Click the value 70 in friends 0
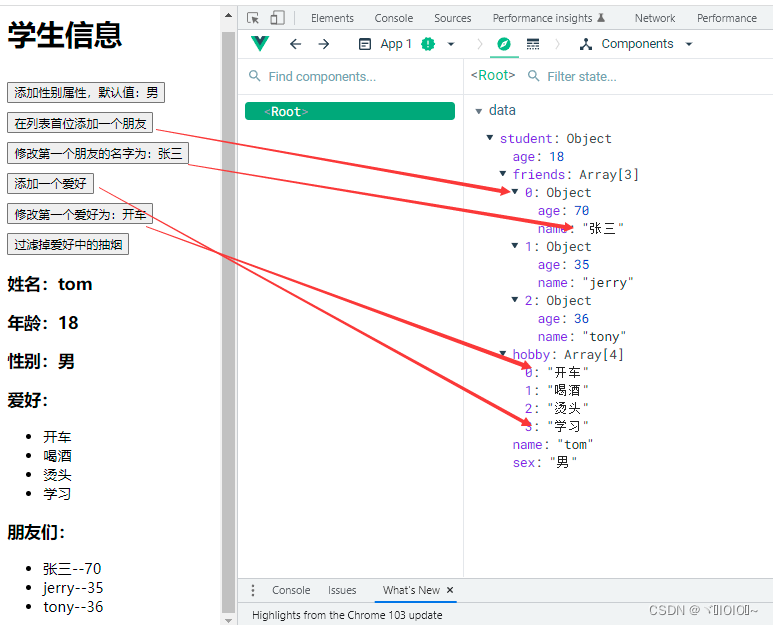This screenshot has height=625, width=773. click(582, 210)
